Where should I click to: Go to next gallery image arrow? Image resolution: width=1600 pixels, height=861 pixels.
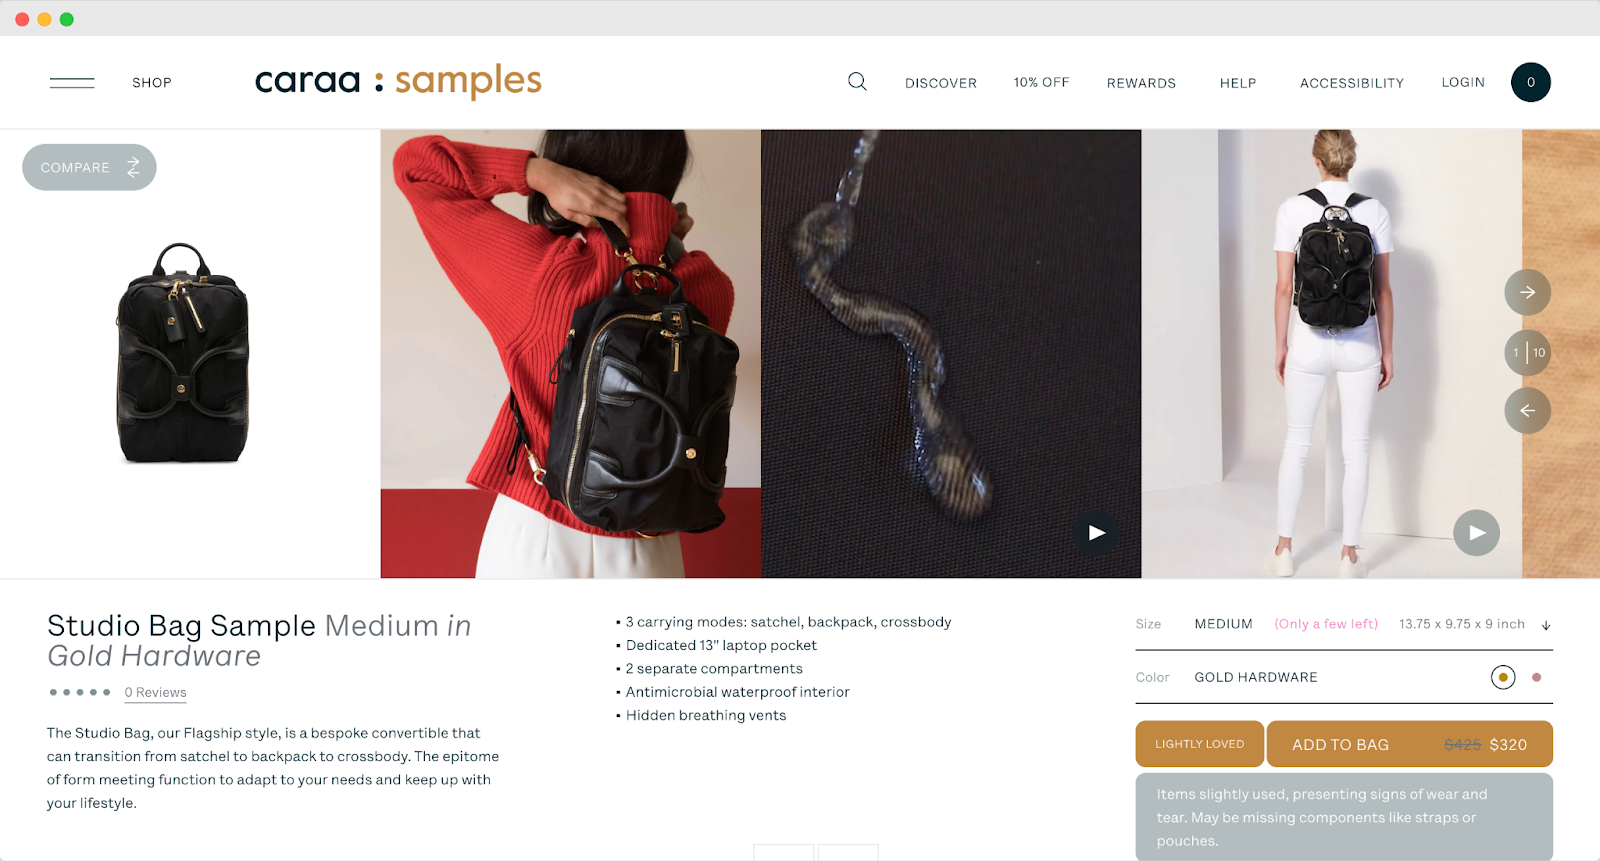point(1527,293)
